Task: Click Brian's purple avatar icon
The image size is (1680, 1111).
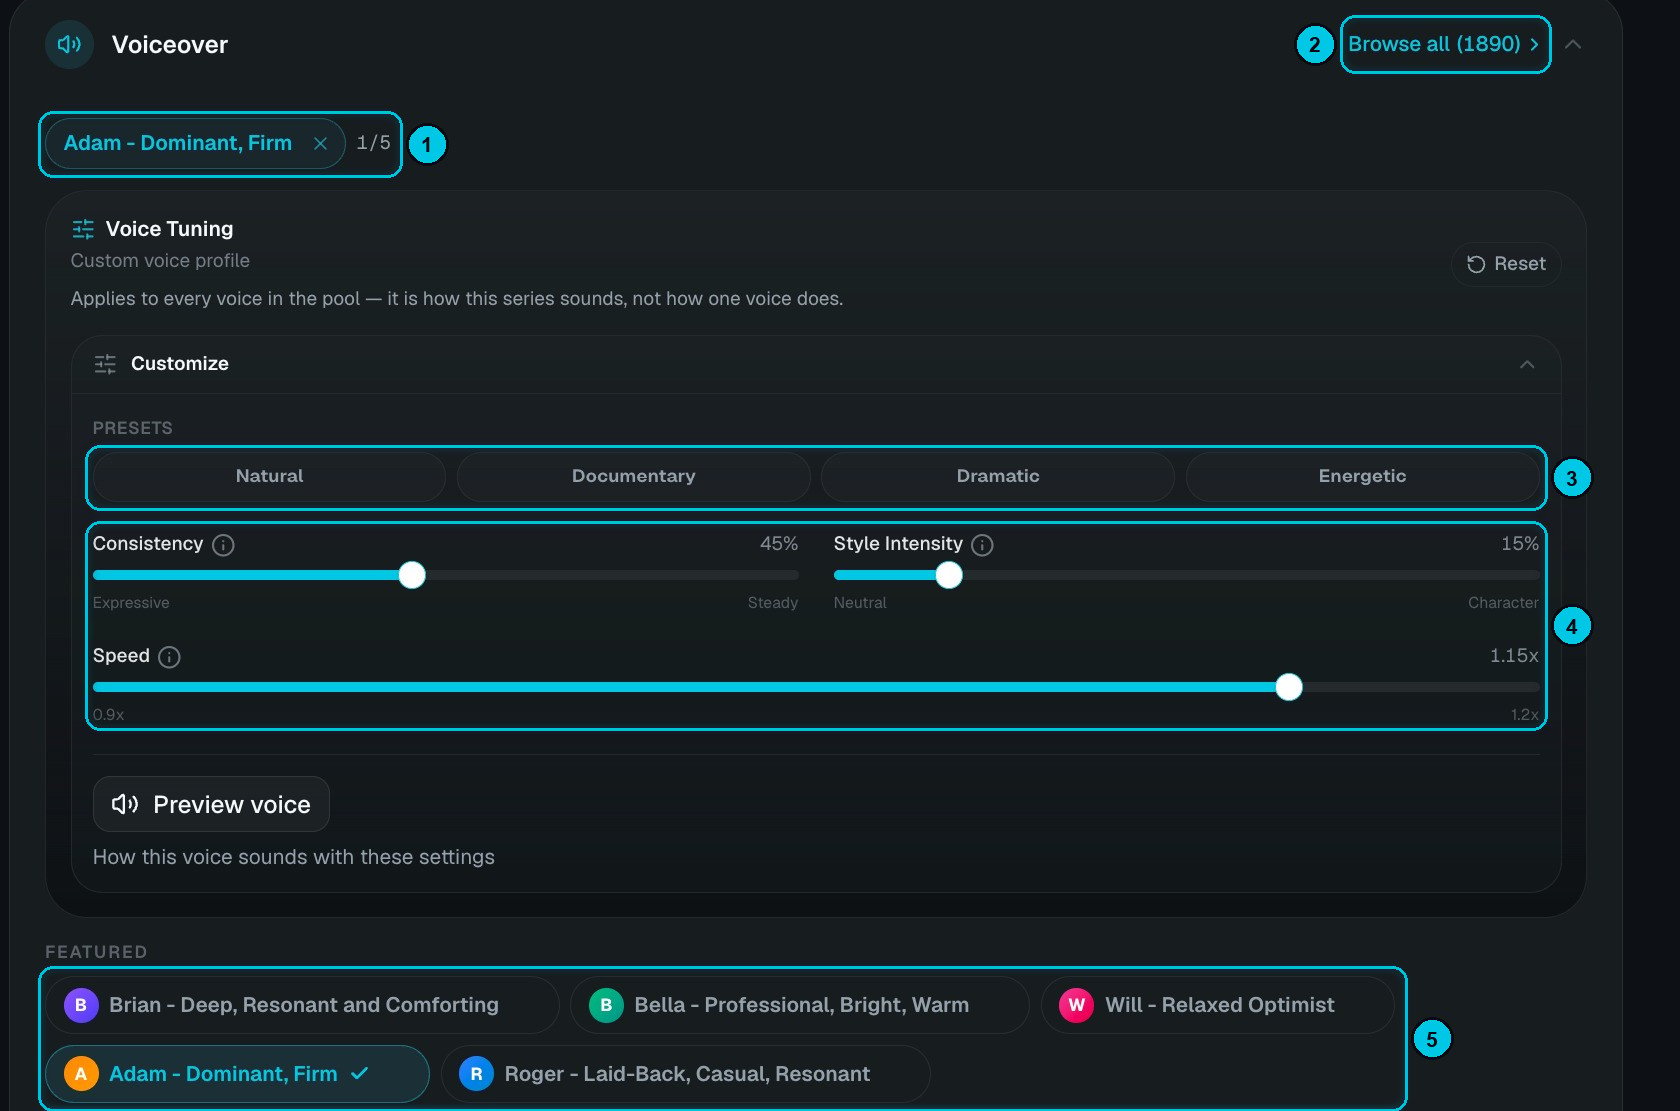Action: tap(81, 1005)
